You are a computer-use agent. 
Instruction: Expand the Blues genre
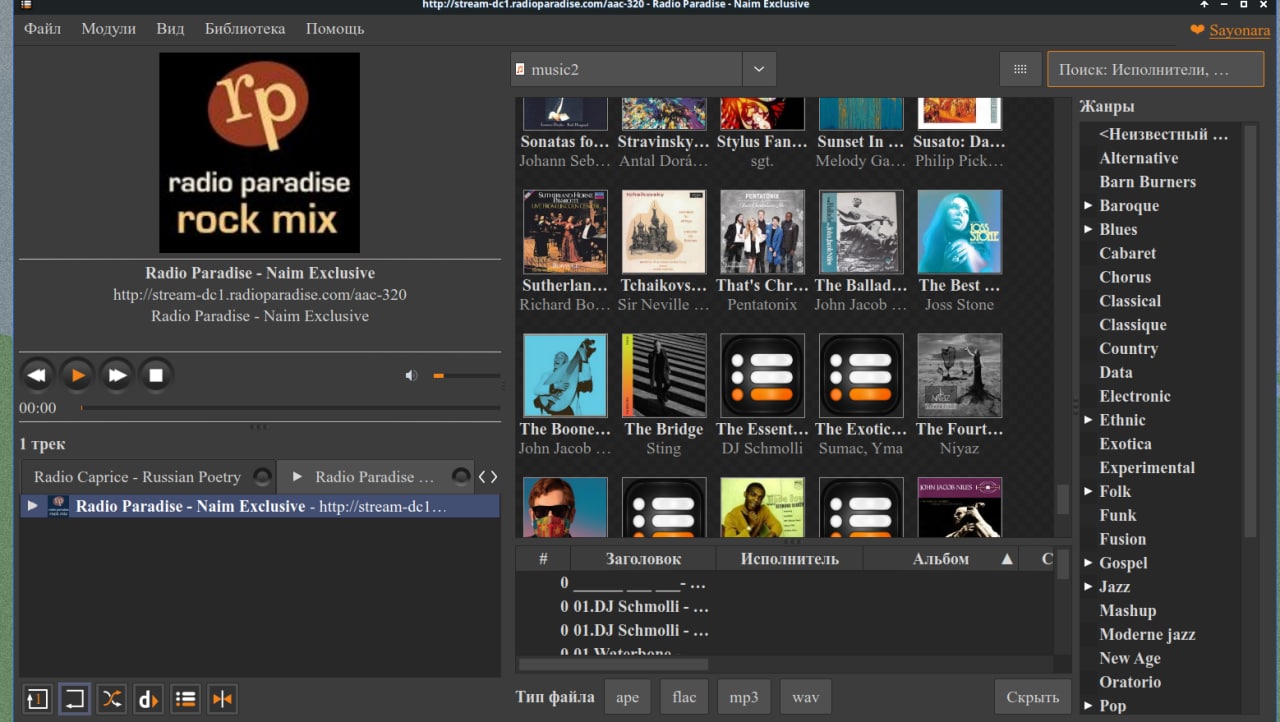point(1088,230)
